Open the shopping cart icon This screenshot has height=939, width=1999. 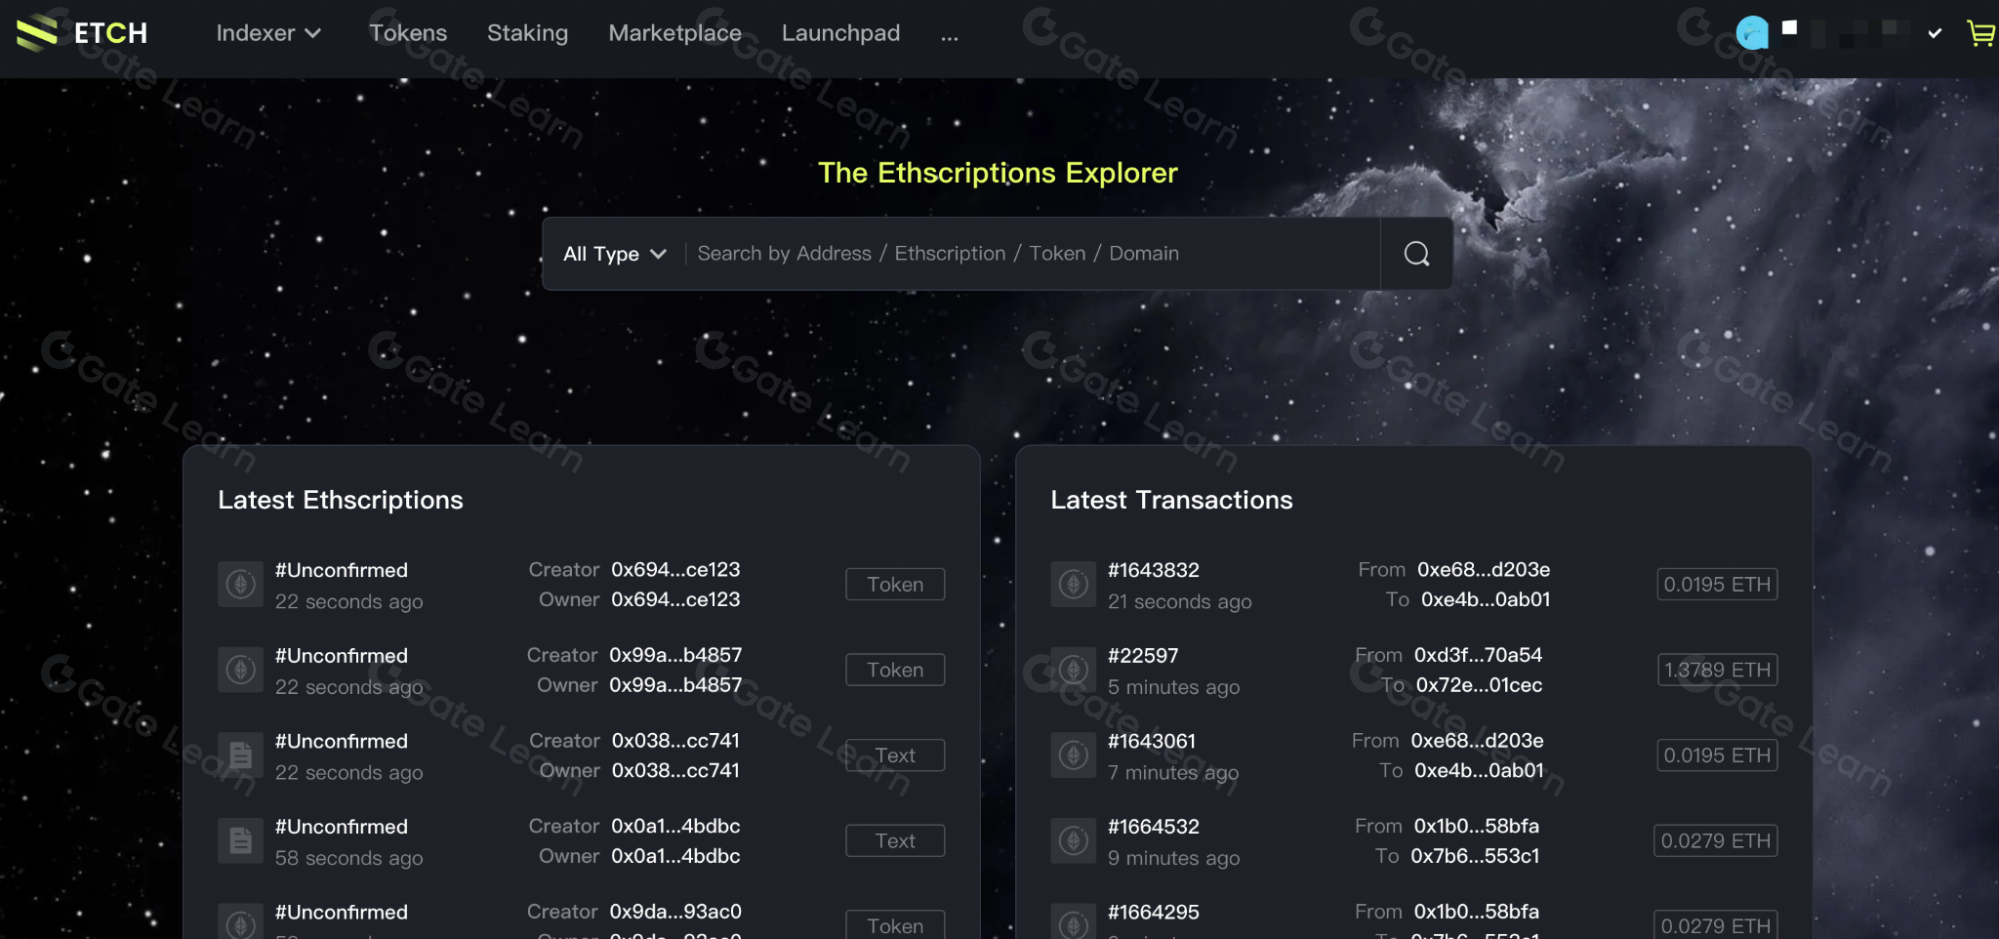tap(1979, 33)
